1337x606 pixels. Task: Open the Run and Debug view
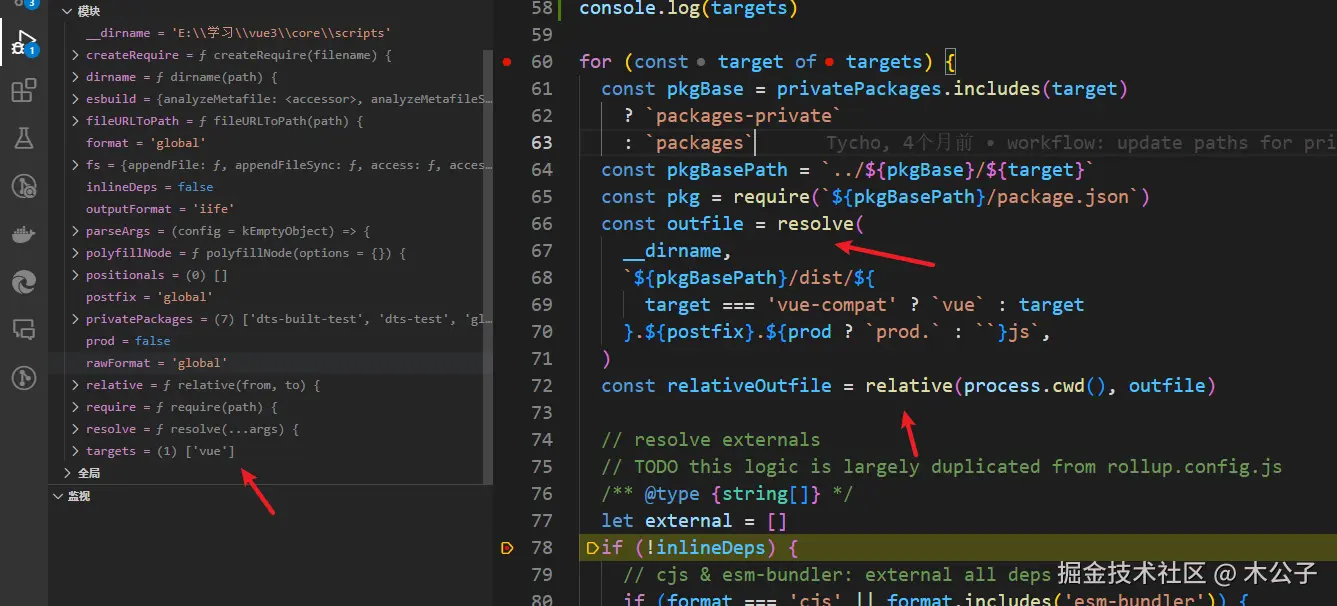click(23, 43)
